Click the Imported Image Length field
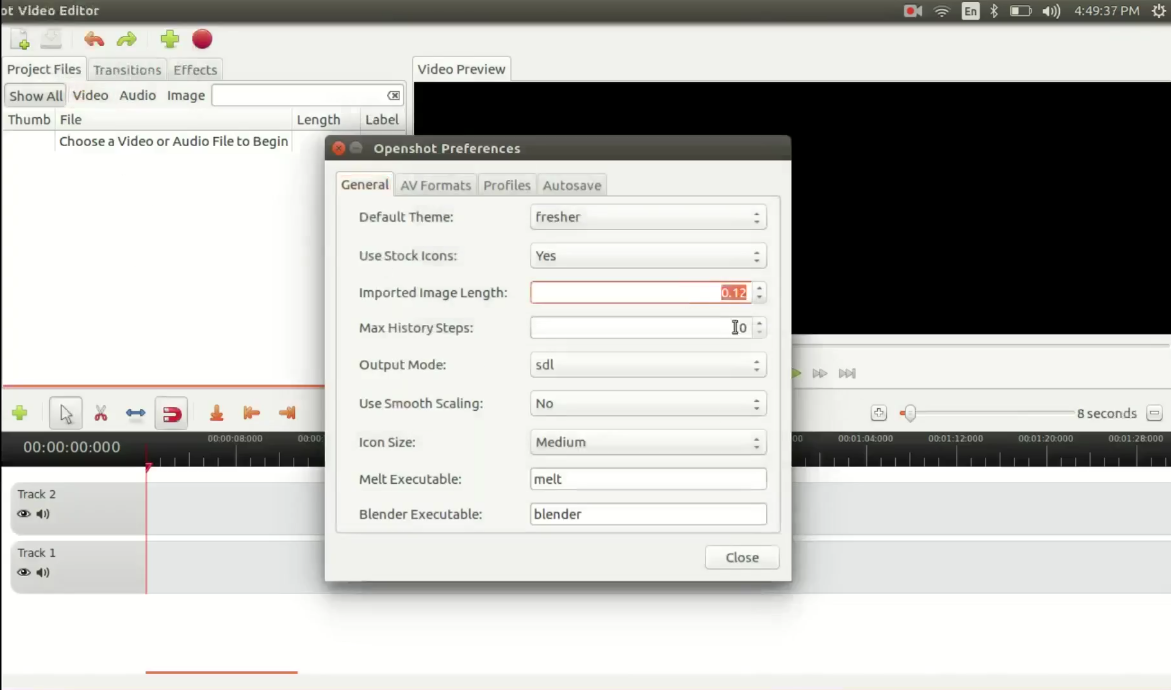The image size is (1171, 690). click(x=641, y=293)
